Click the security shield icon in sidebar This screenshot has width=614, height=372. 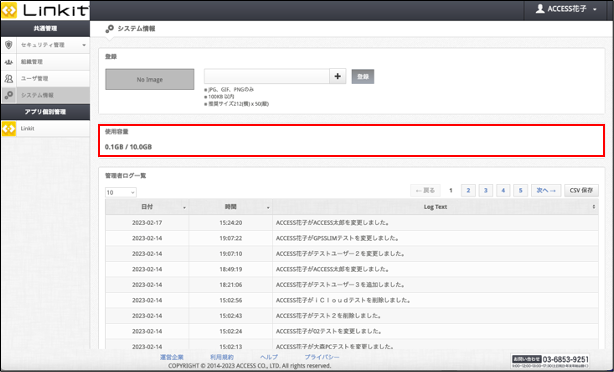[9, 45]
